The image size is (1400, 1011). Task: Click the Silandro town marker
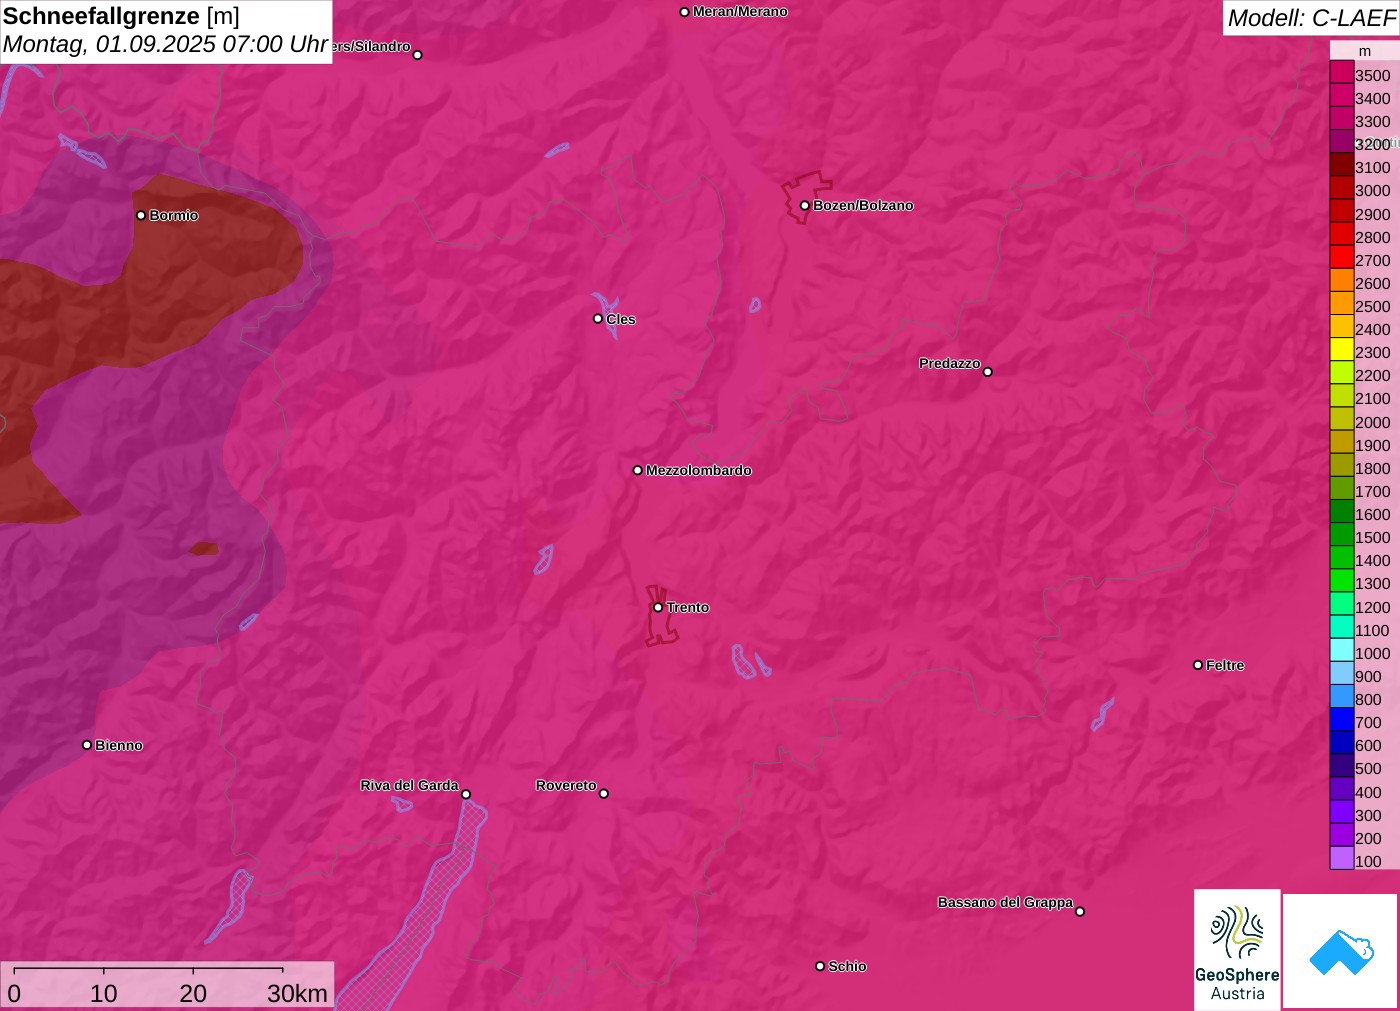pos(418,55)
